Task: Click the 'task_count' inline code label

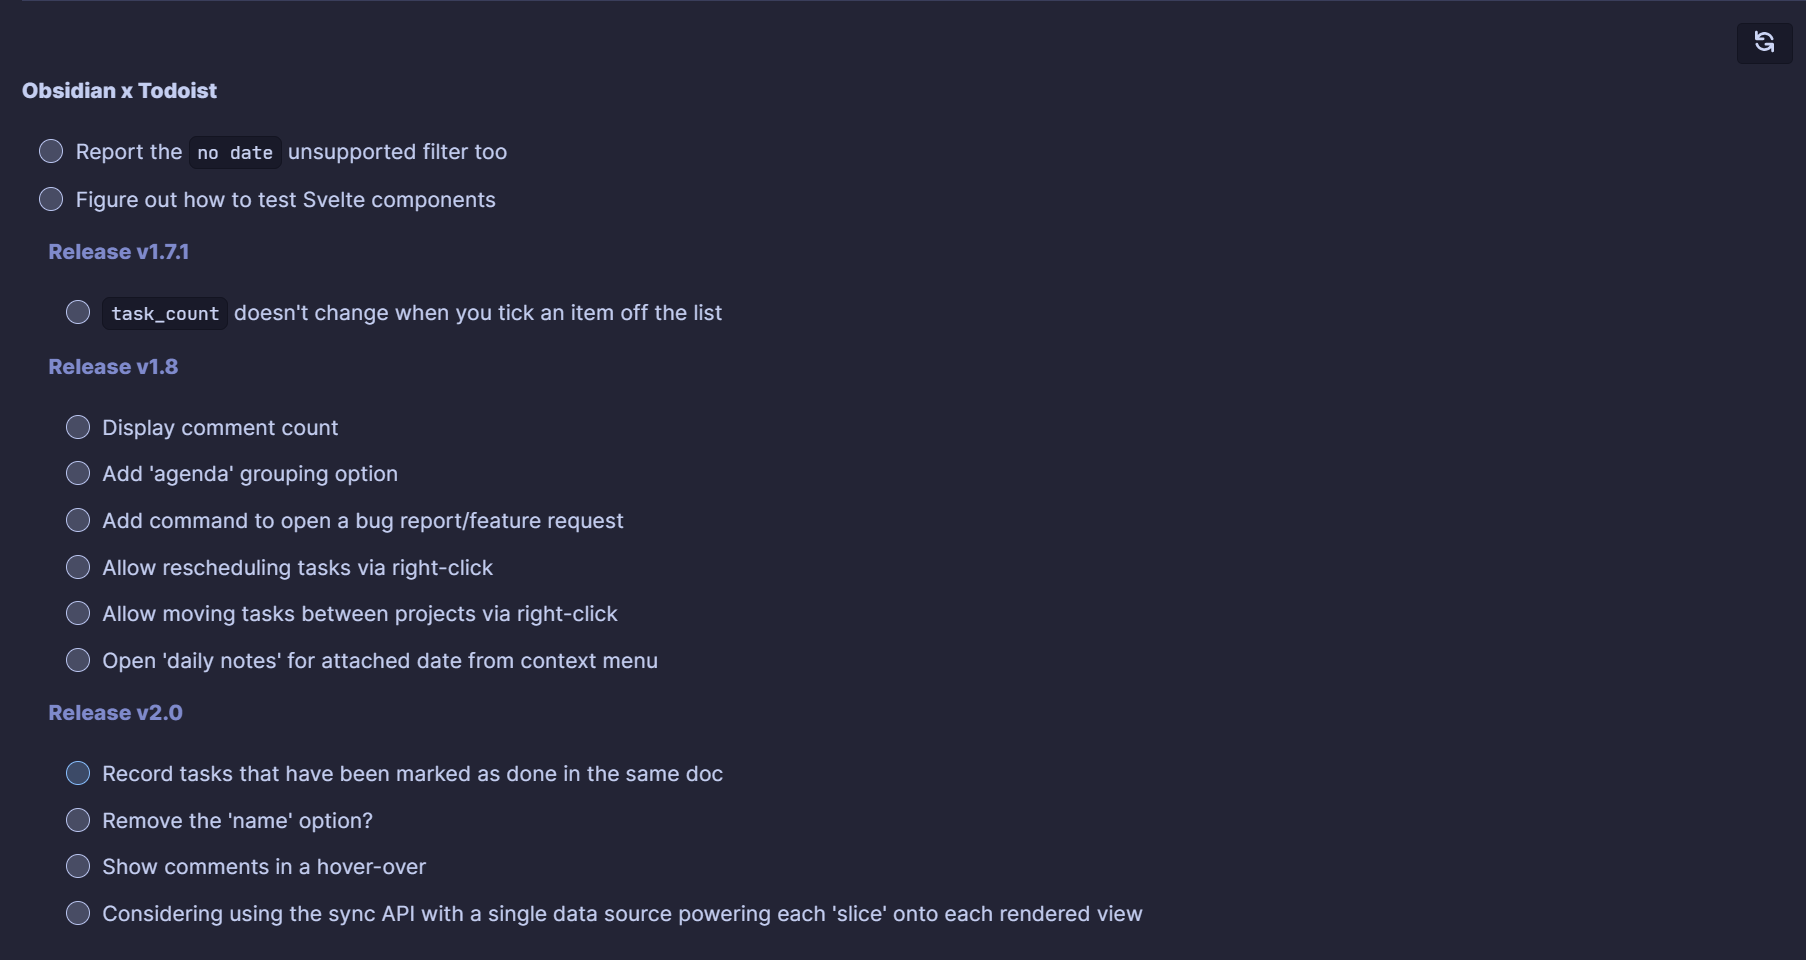Action: pyautogui.click(x=165, y=314)
